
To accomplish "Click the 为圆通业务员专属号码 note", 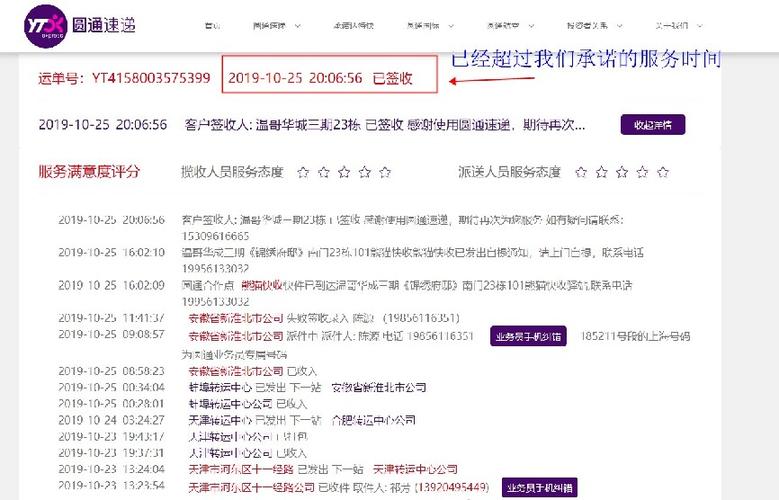I will click(x=234, y=354).
